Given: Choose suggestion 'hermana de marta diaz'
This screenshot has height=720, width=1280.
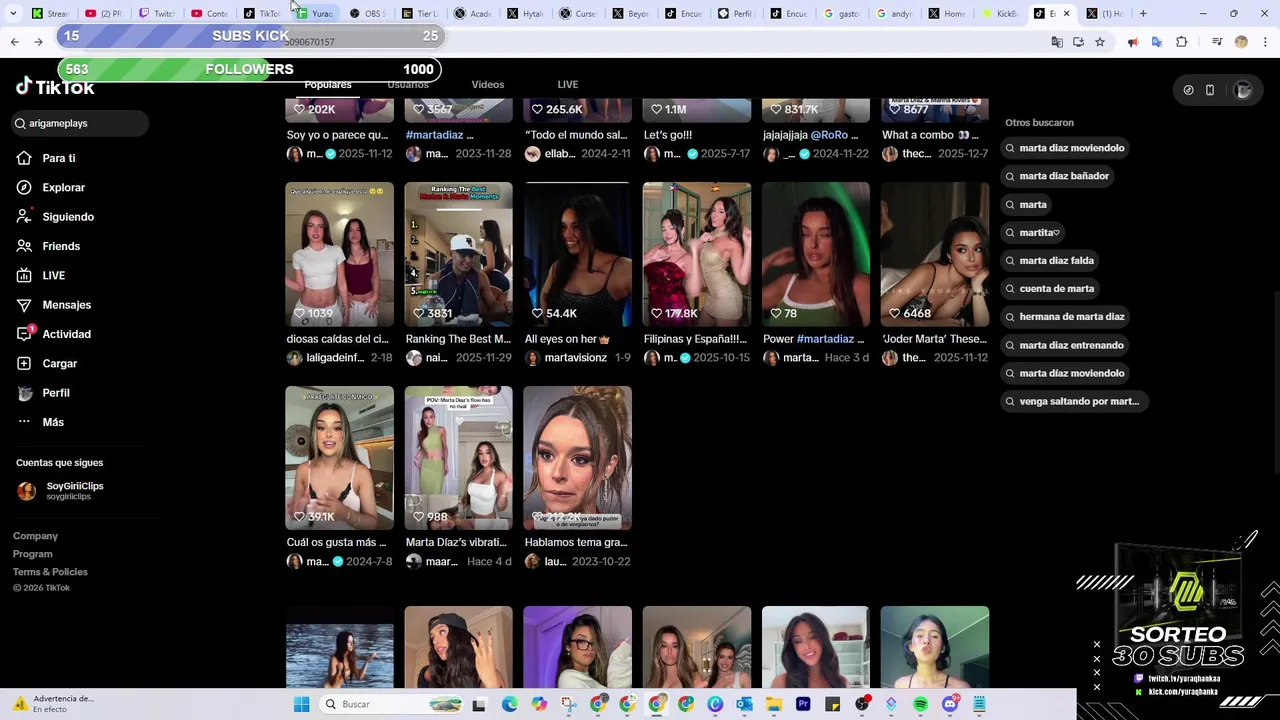Looking at the screenshot, I should (1065, 316).
